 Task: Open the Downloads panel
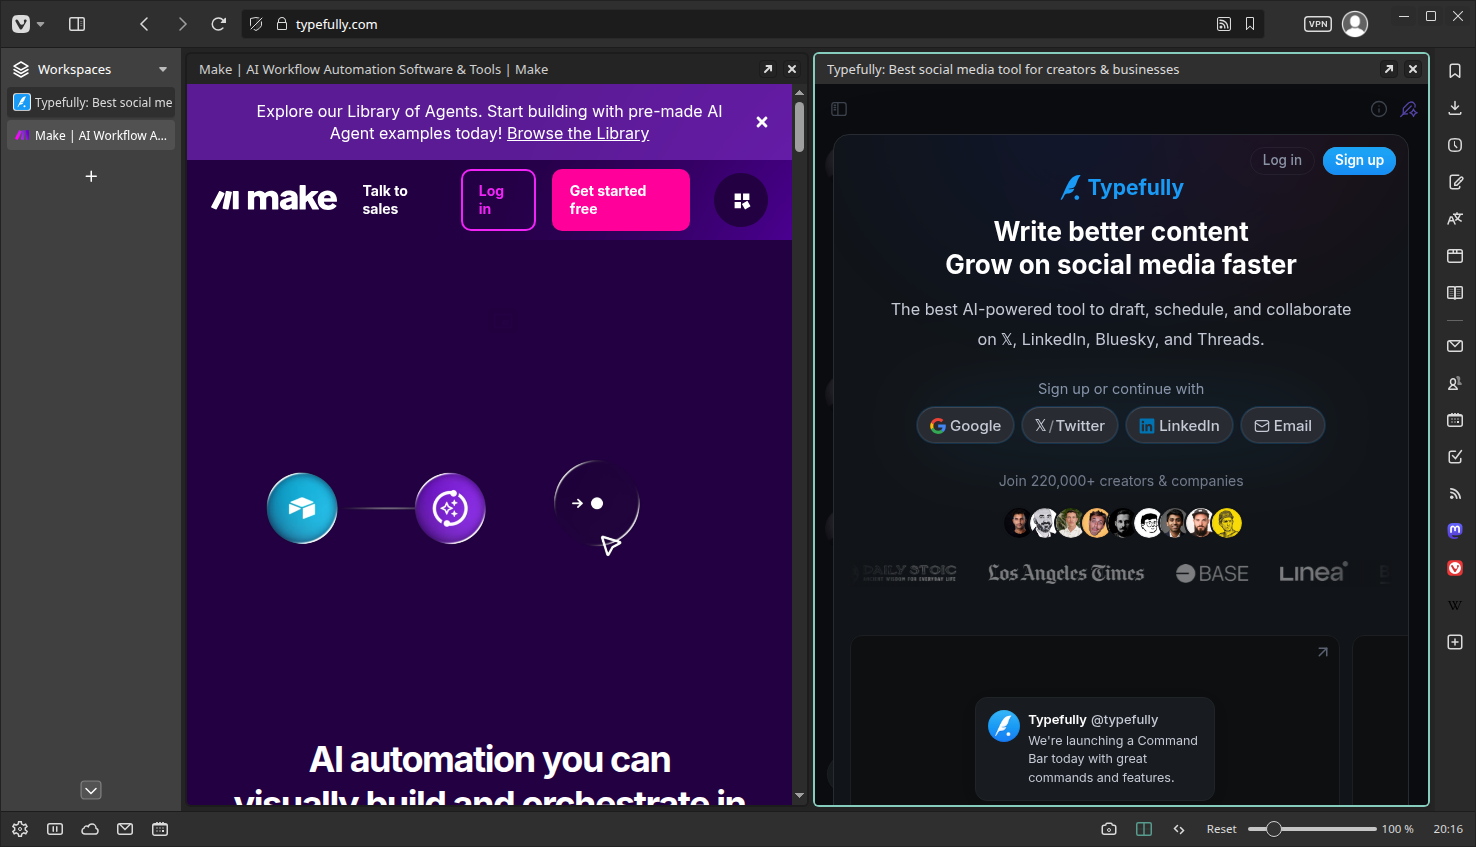pyautogui.click(x=1455, y=107)
